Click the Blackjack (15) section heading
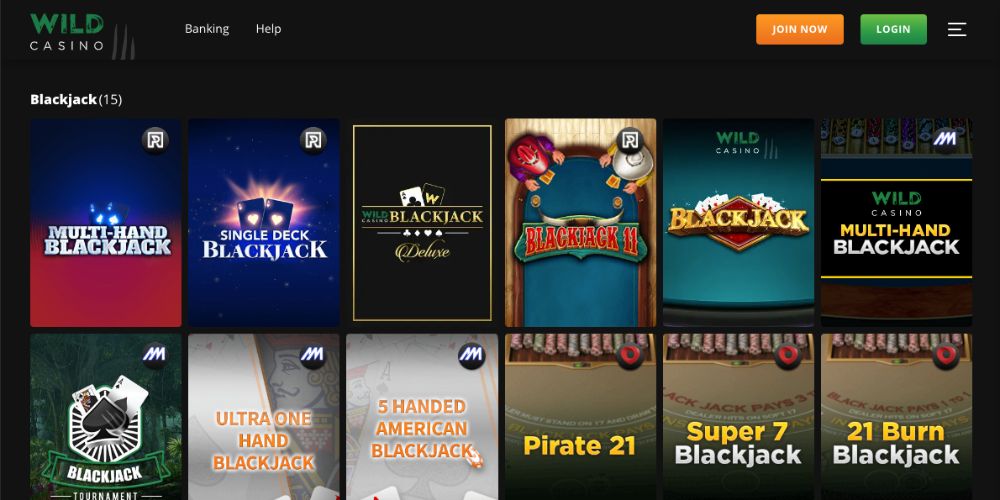Viewport: 1000px width, 500px height. [x=76, y=99]
